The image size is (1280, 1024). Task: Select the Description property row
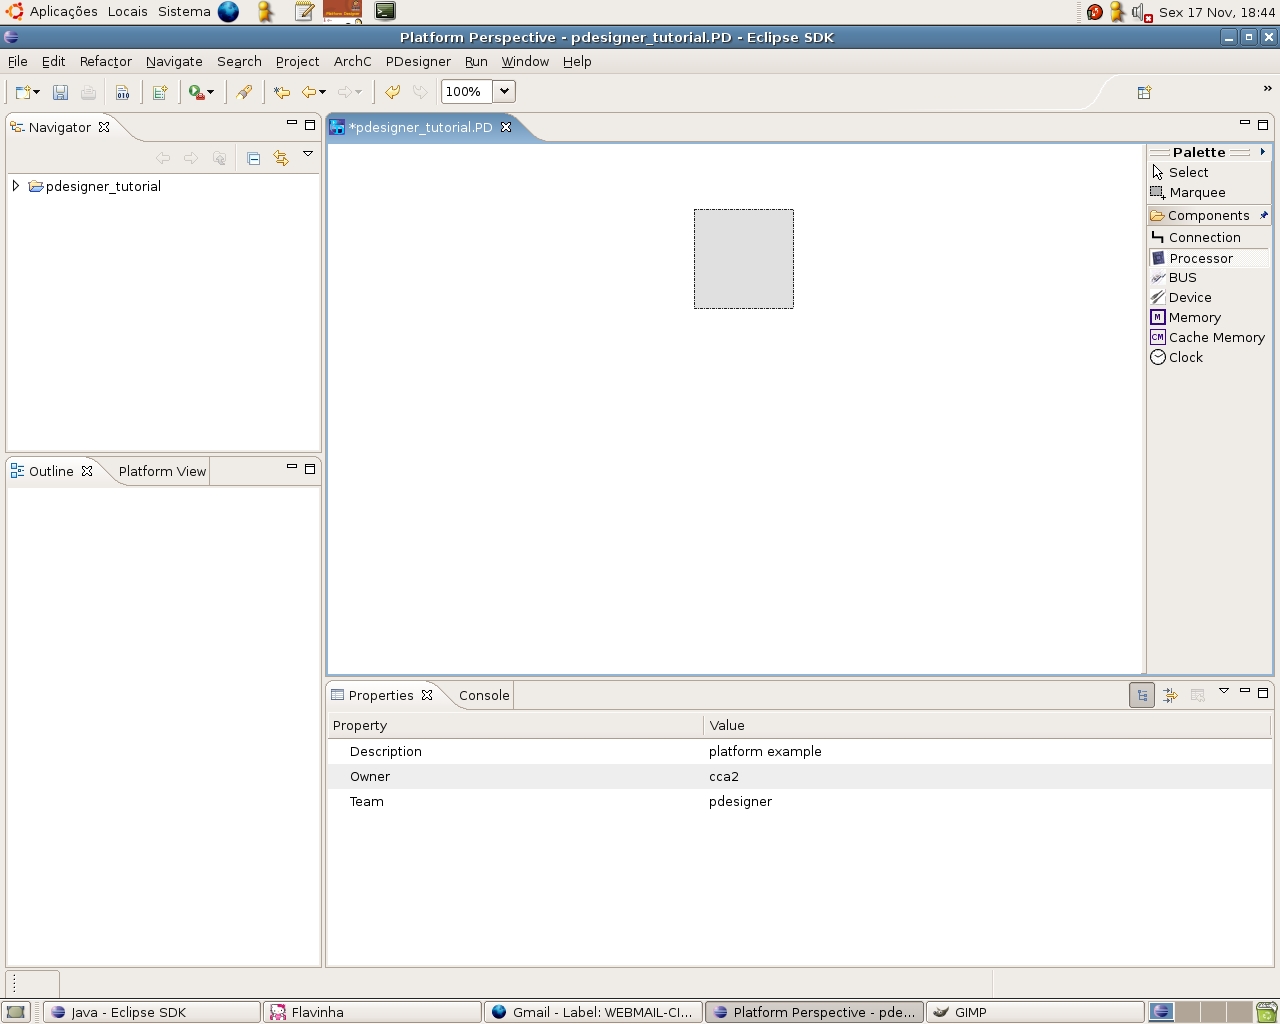800,751
